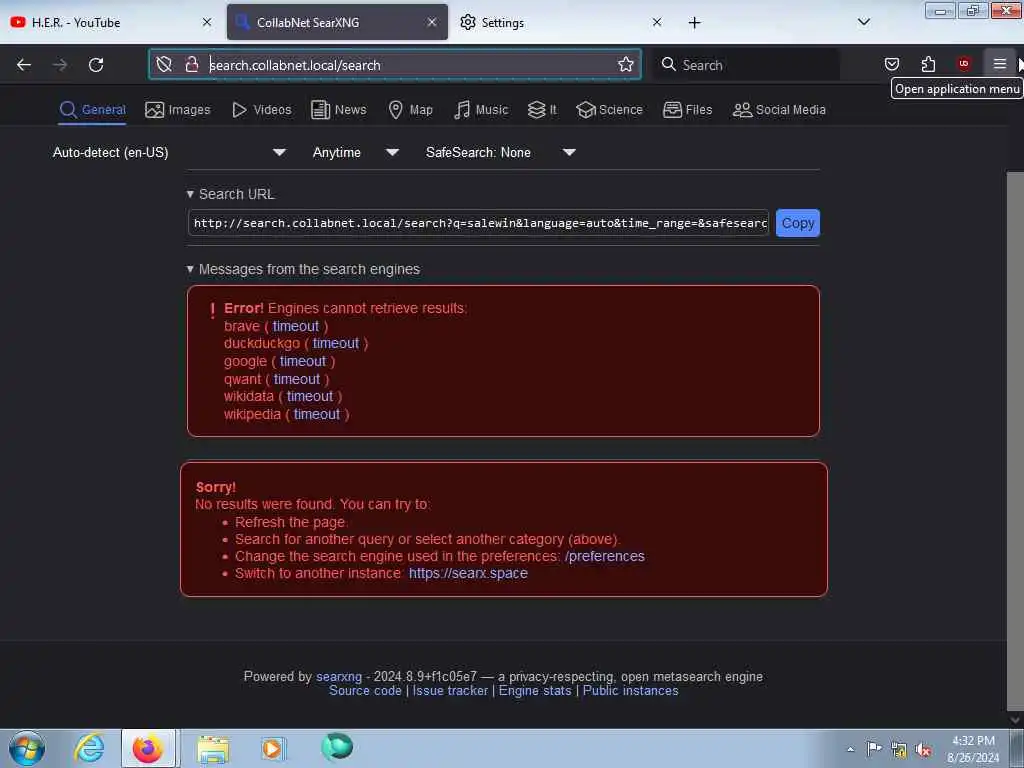1024x768 pixels.
Task: Open application menu hamburger icon
Action: coord(999,64)
